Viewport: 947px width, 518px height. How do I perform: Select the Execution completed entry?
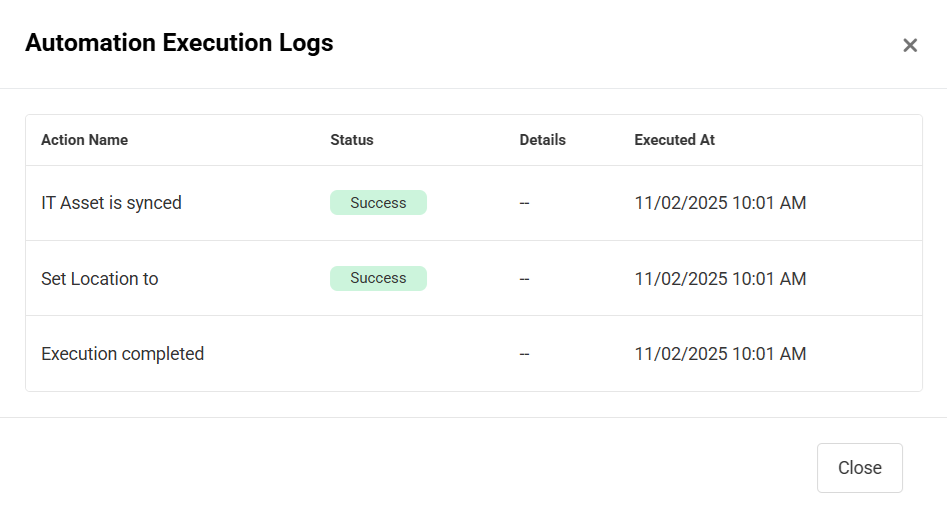[122, 354]
